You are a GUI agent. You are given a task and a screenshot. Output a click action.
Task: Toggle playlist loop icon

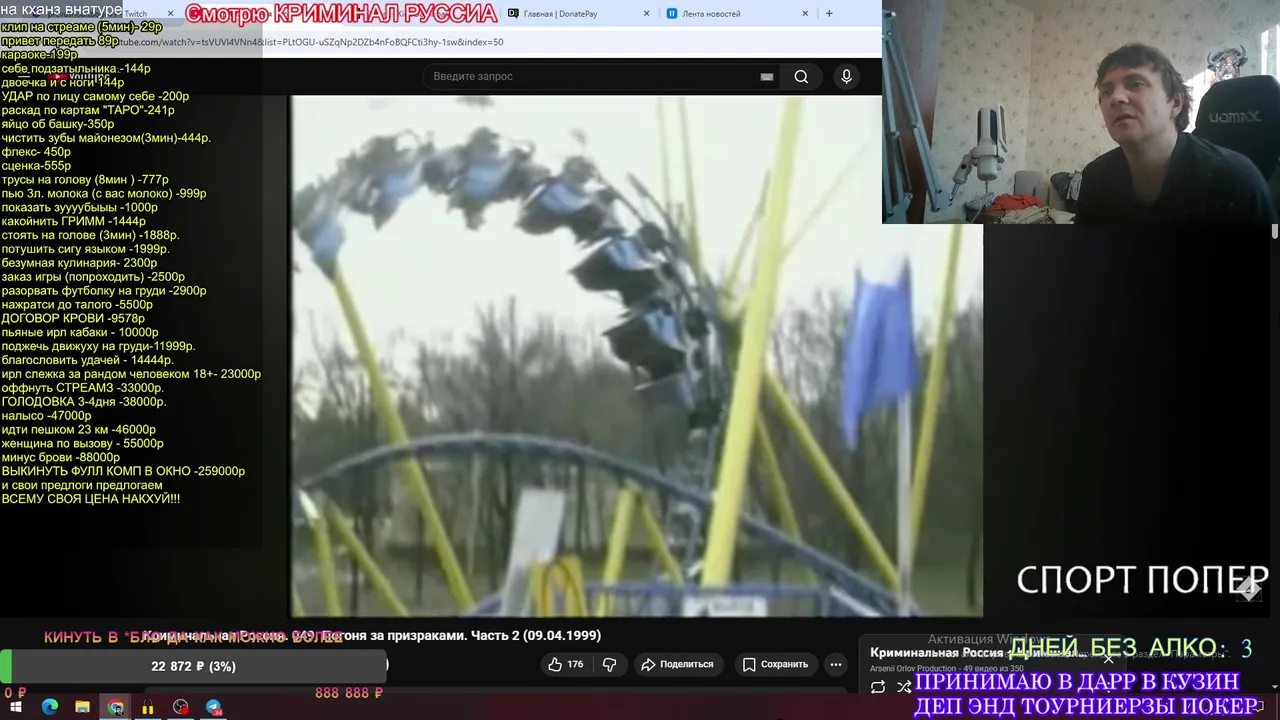pos(878,687)
